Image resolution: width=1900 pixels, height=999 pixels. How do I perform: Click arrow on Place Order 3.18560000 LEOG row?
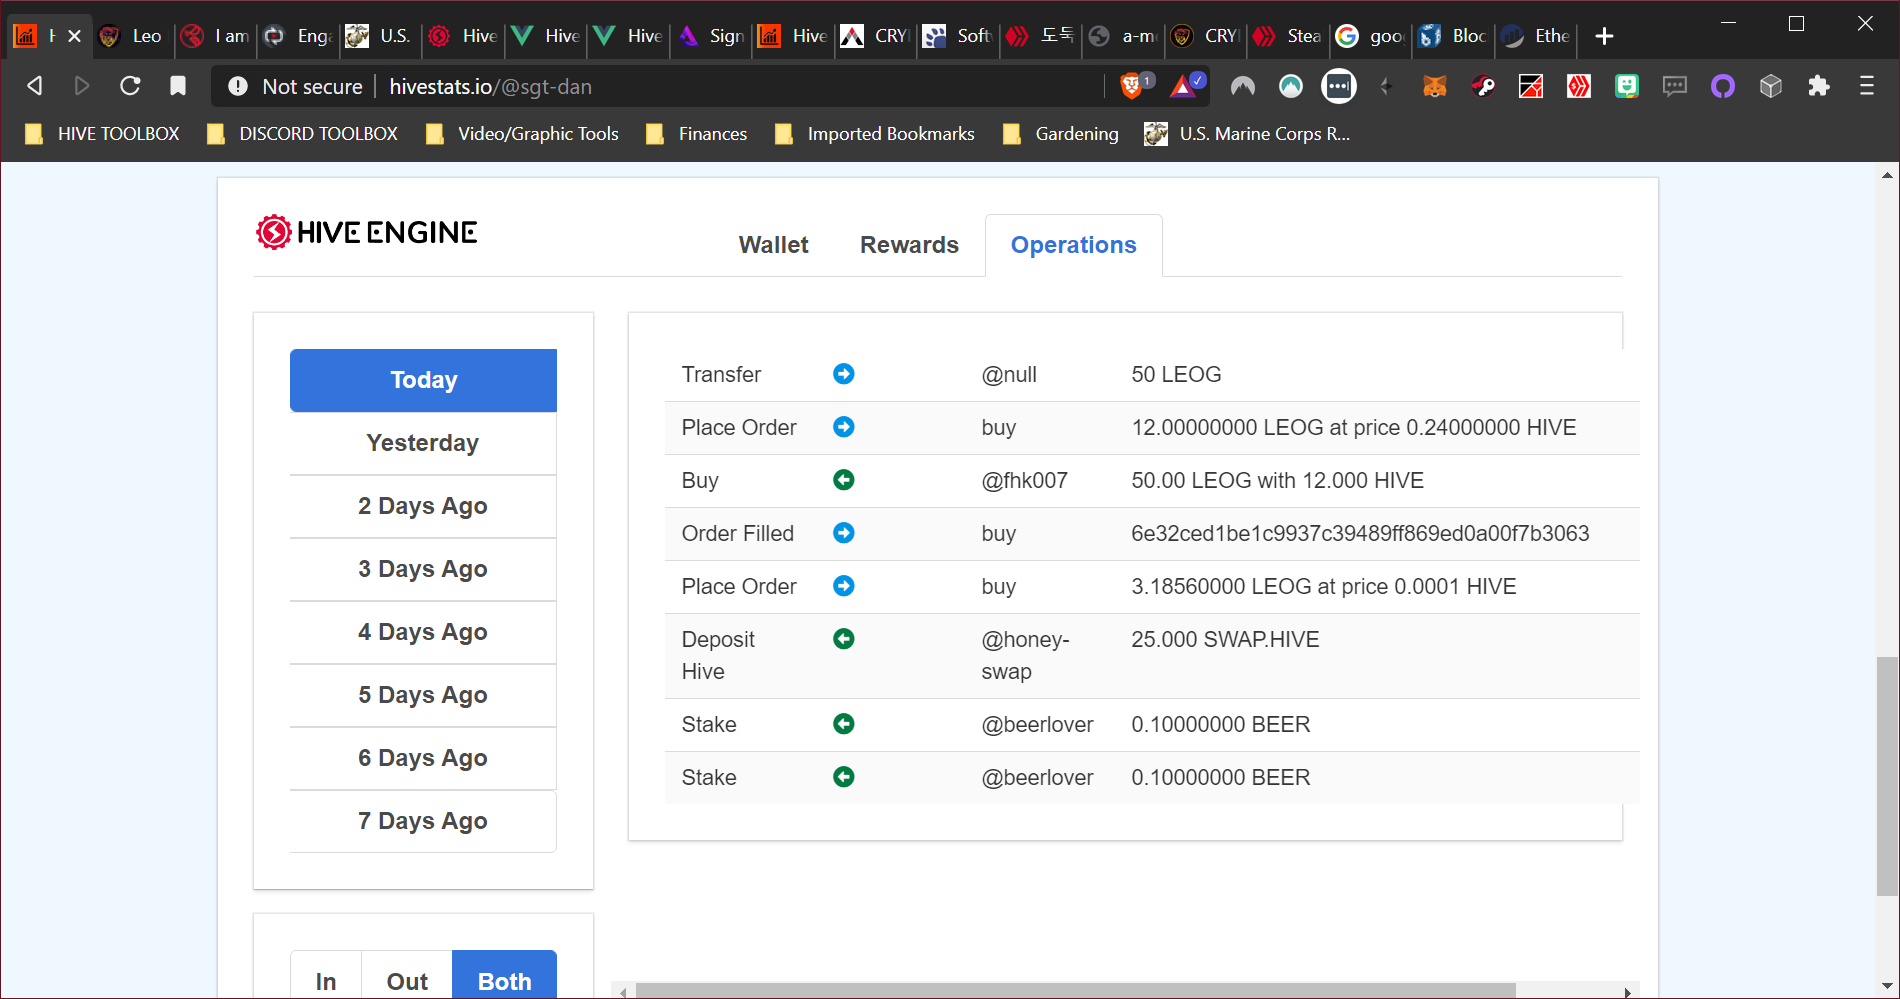tap(844, 586)
